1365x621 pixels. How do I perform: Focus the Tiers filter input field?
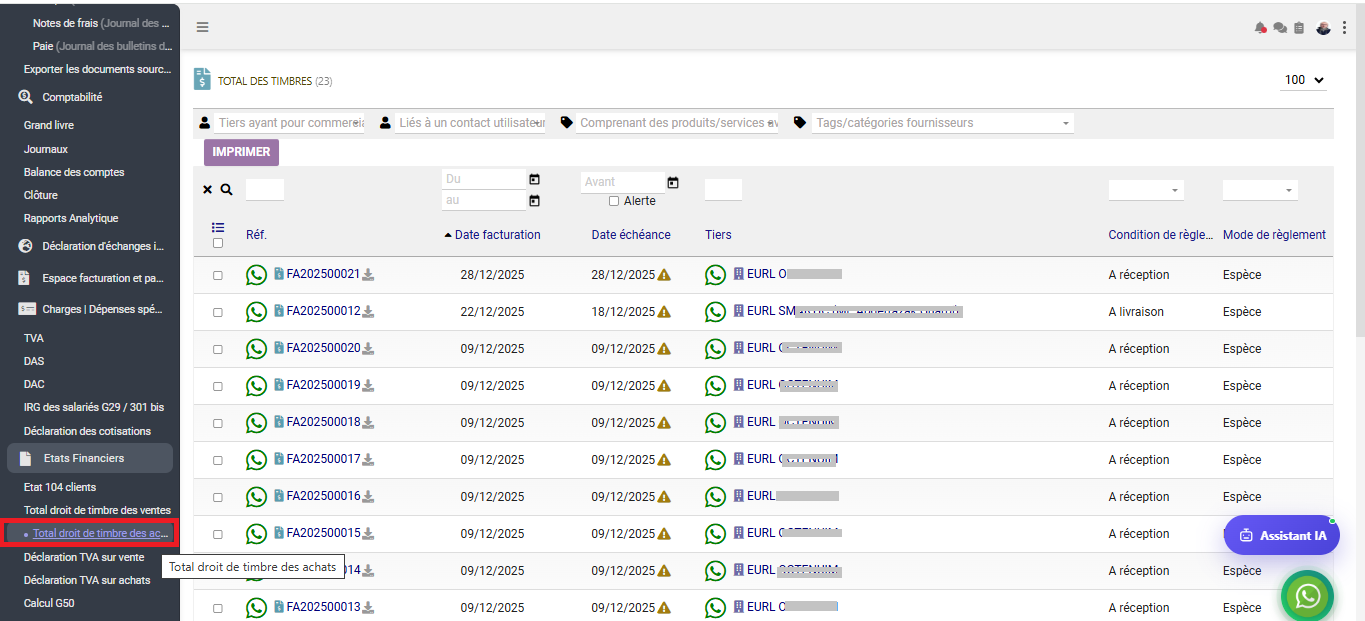pos(723,190)
